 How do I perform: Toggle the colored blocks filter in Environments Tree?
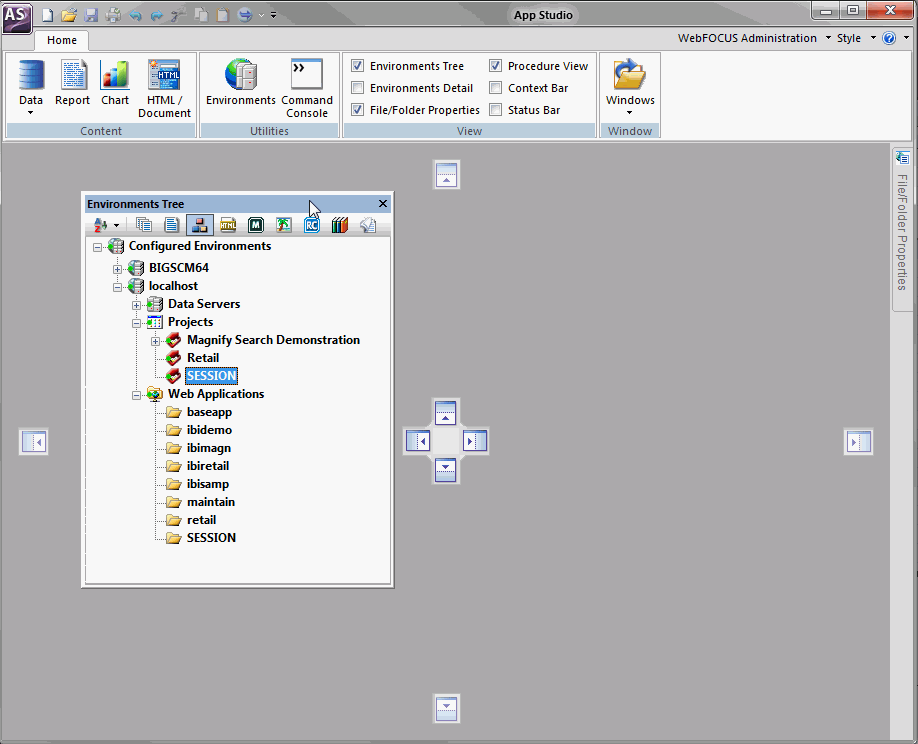(200, 225)
